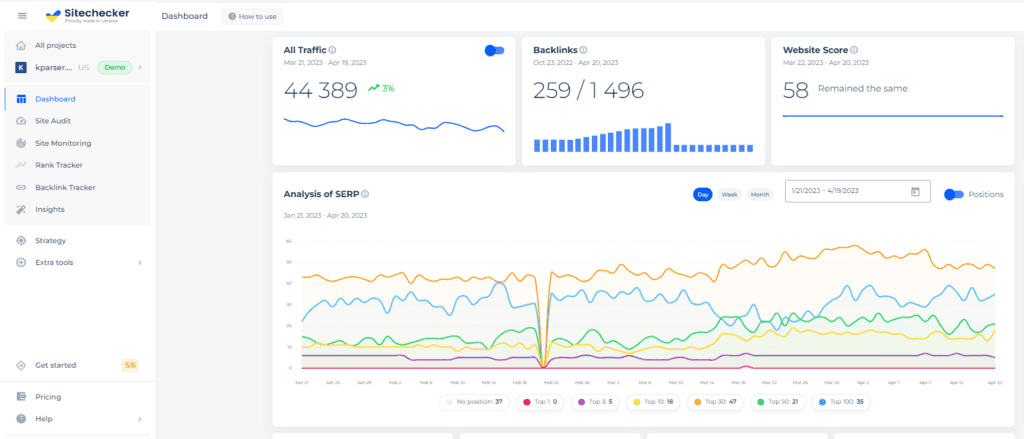Click the Rank Tracker chart icon
Image resolution: width=1024 pixels, height=439 pixels.
(x=21, y=165)
